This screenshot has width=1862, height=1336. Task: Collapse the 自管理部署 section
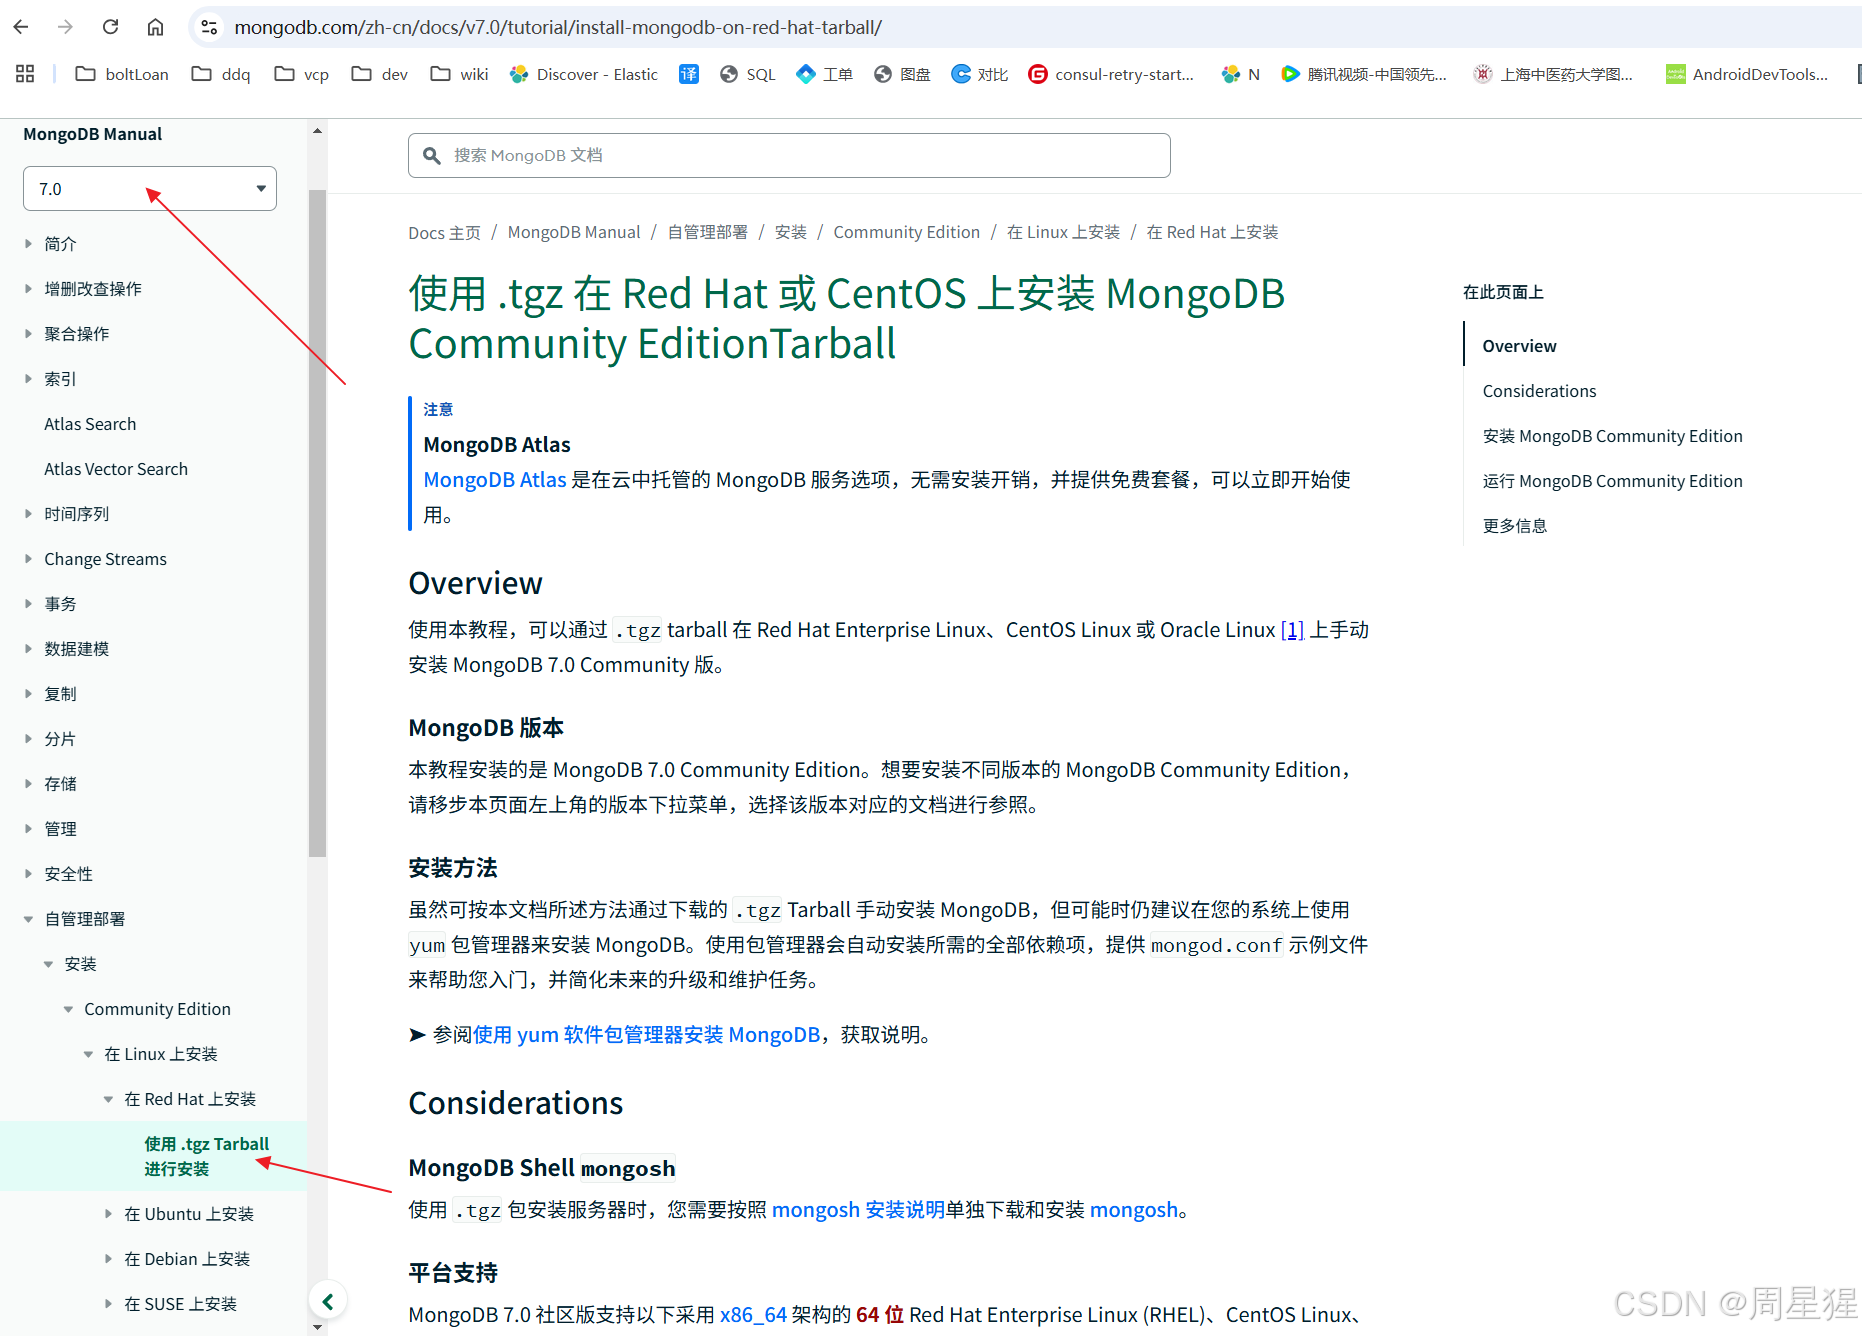pyautogui.click(x=29, y=918)
